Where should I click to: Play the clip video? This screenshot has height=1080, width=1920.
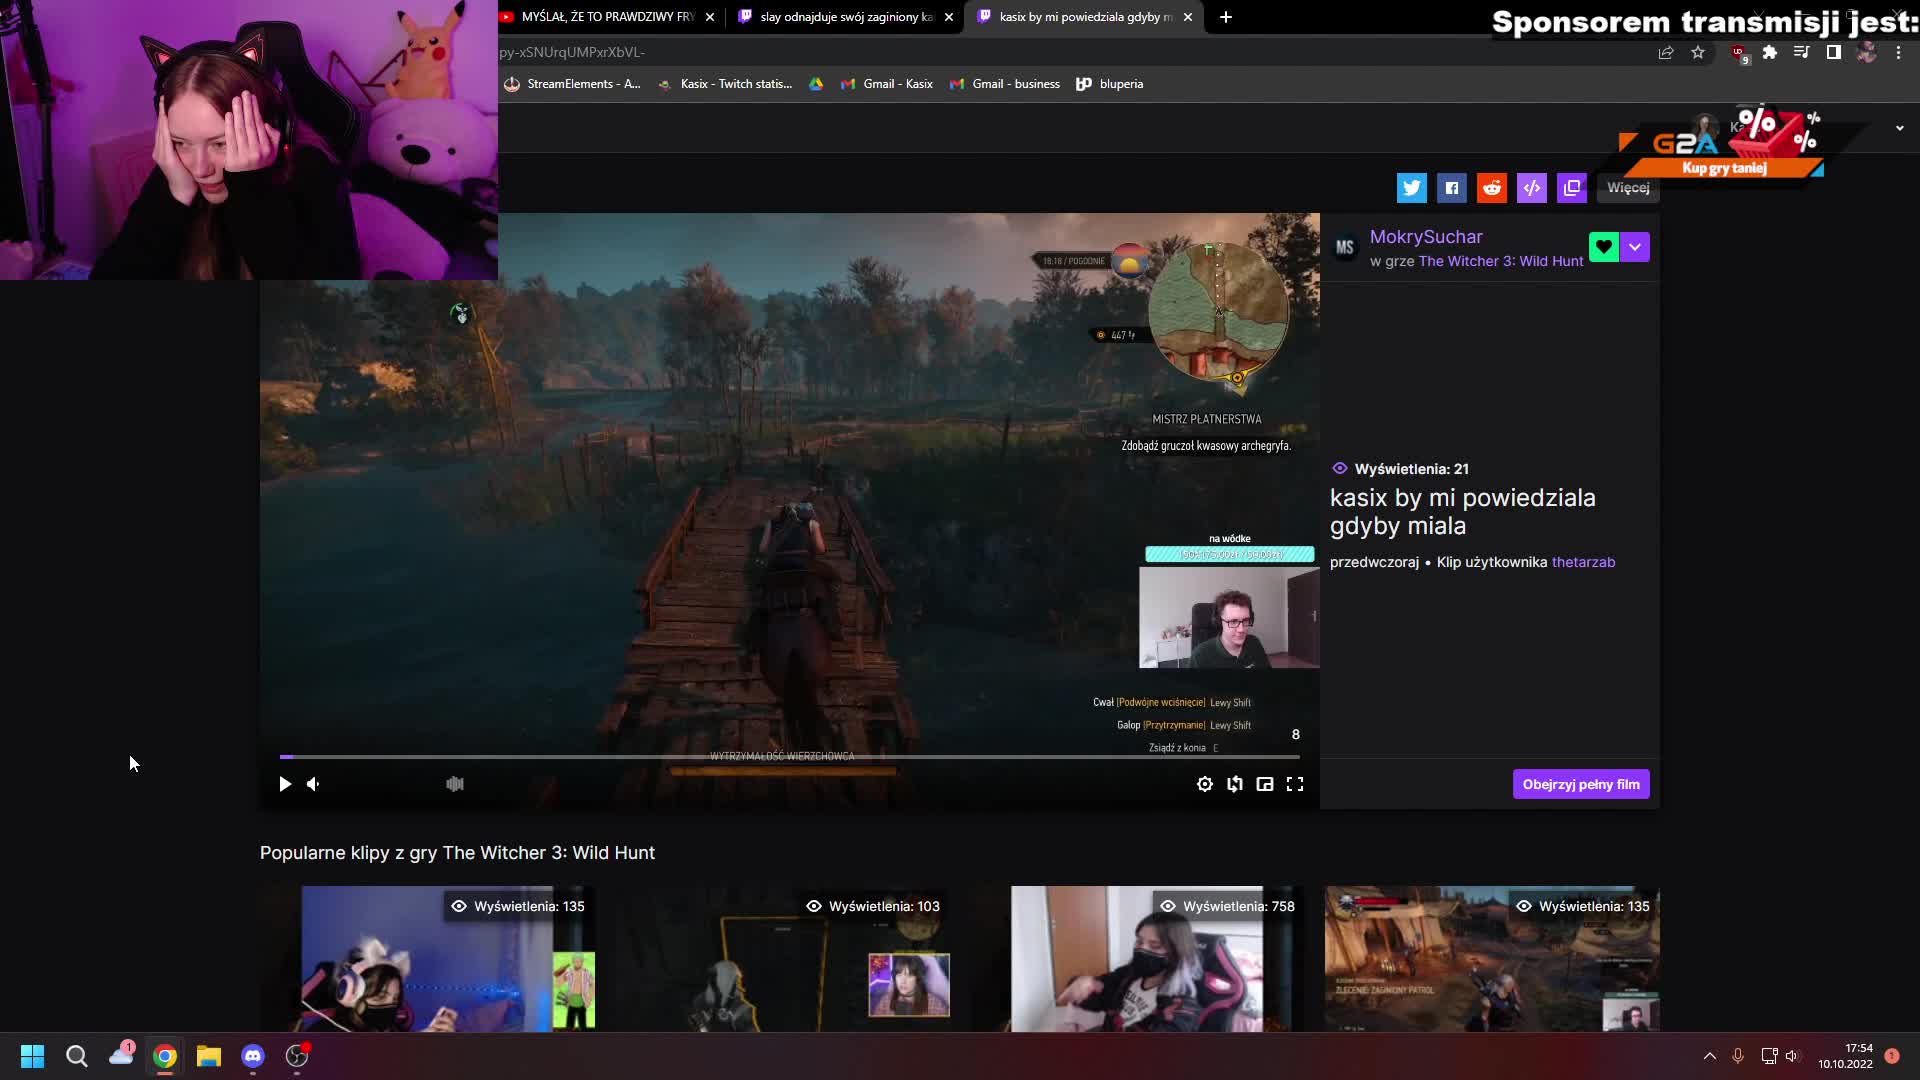(x=285, y=784)
